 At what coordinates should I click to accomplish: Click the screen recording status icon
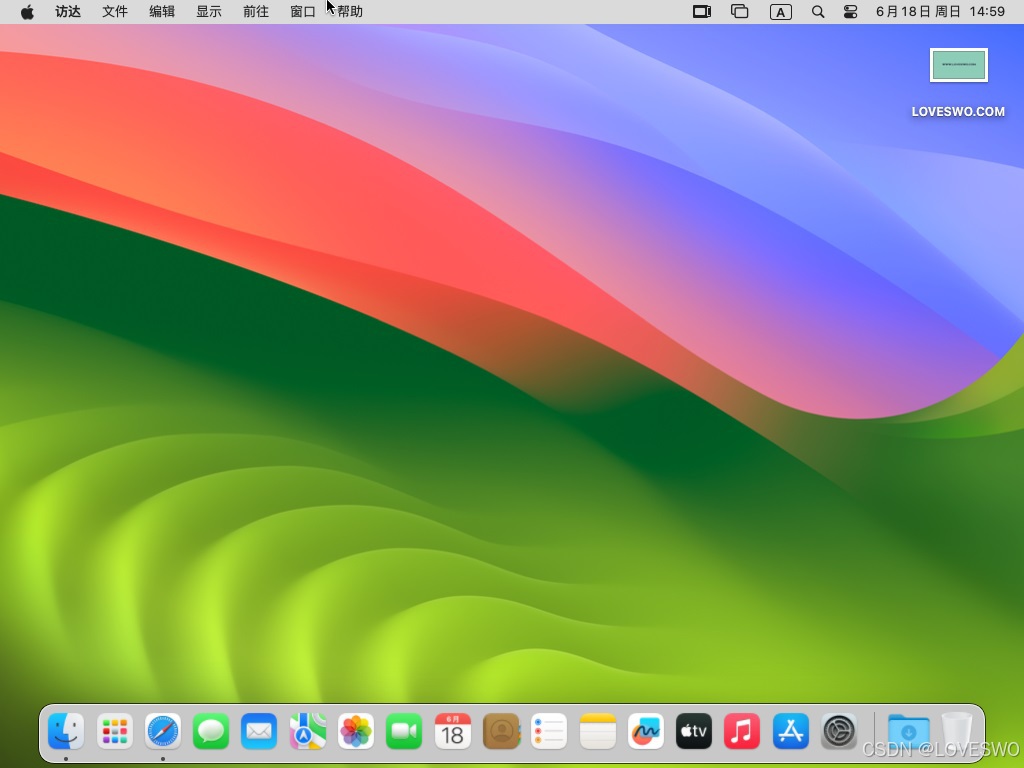(x=702, y=12)
